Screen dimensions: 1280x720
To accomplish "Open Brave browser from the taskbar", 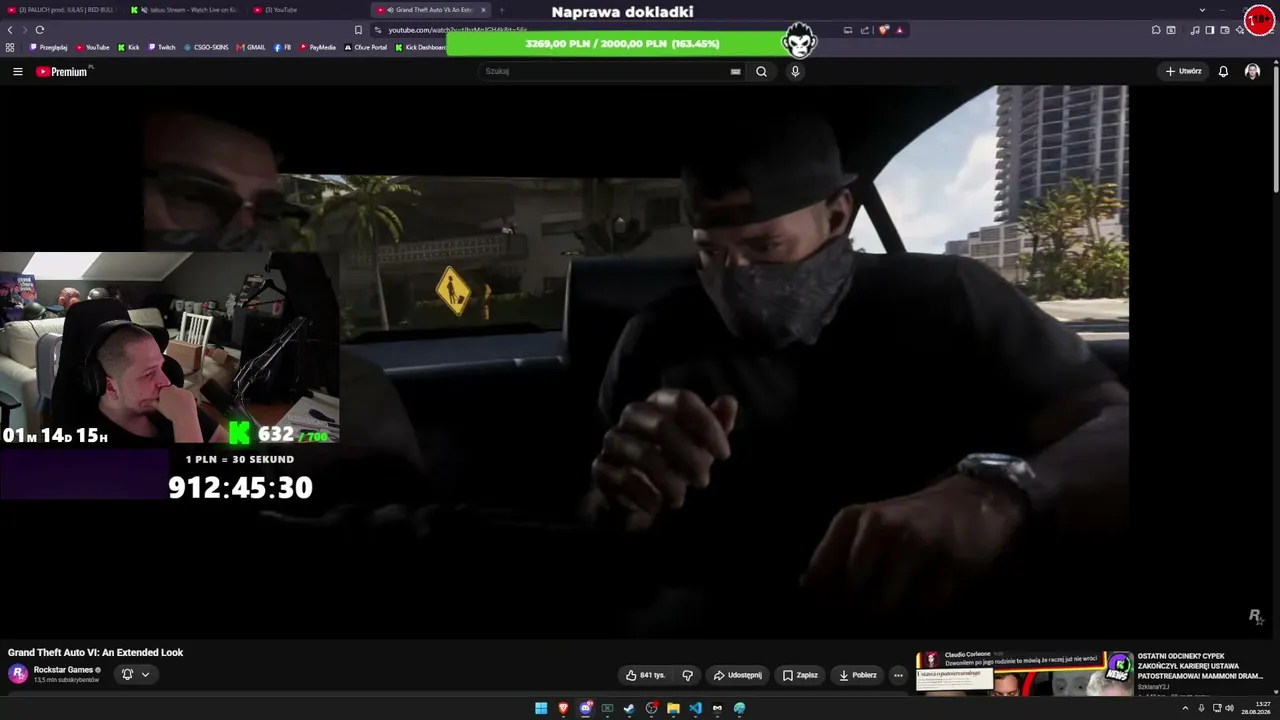I will [x=563, y=708].
